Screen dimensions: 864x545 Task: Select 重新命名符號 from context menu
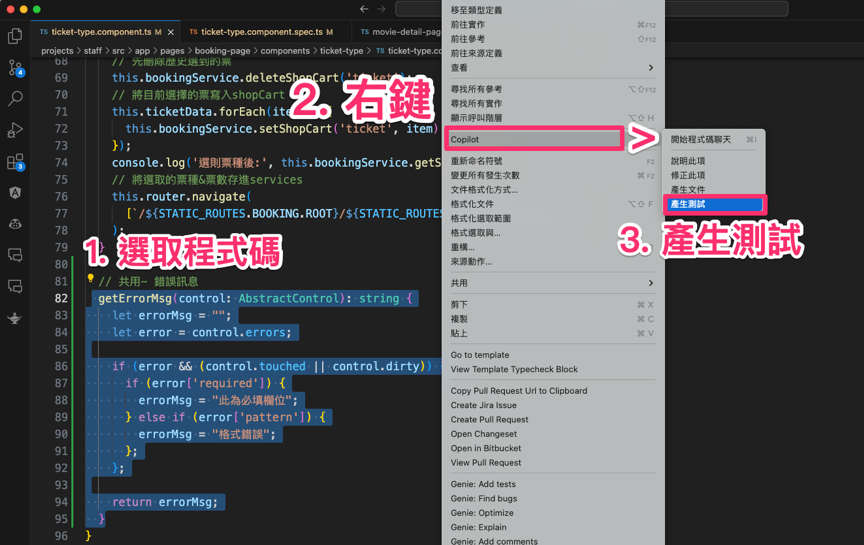pyautogui.click(x=553, y=161)
